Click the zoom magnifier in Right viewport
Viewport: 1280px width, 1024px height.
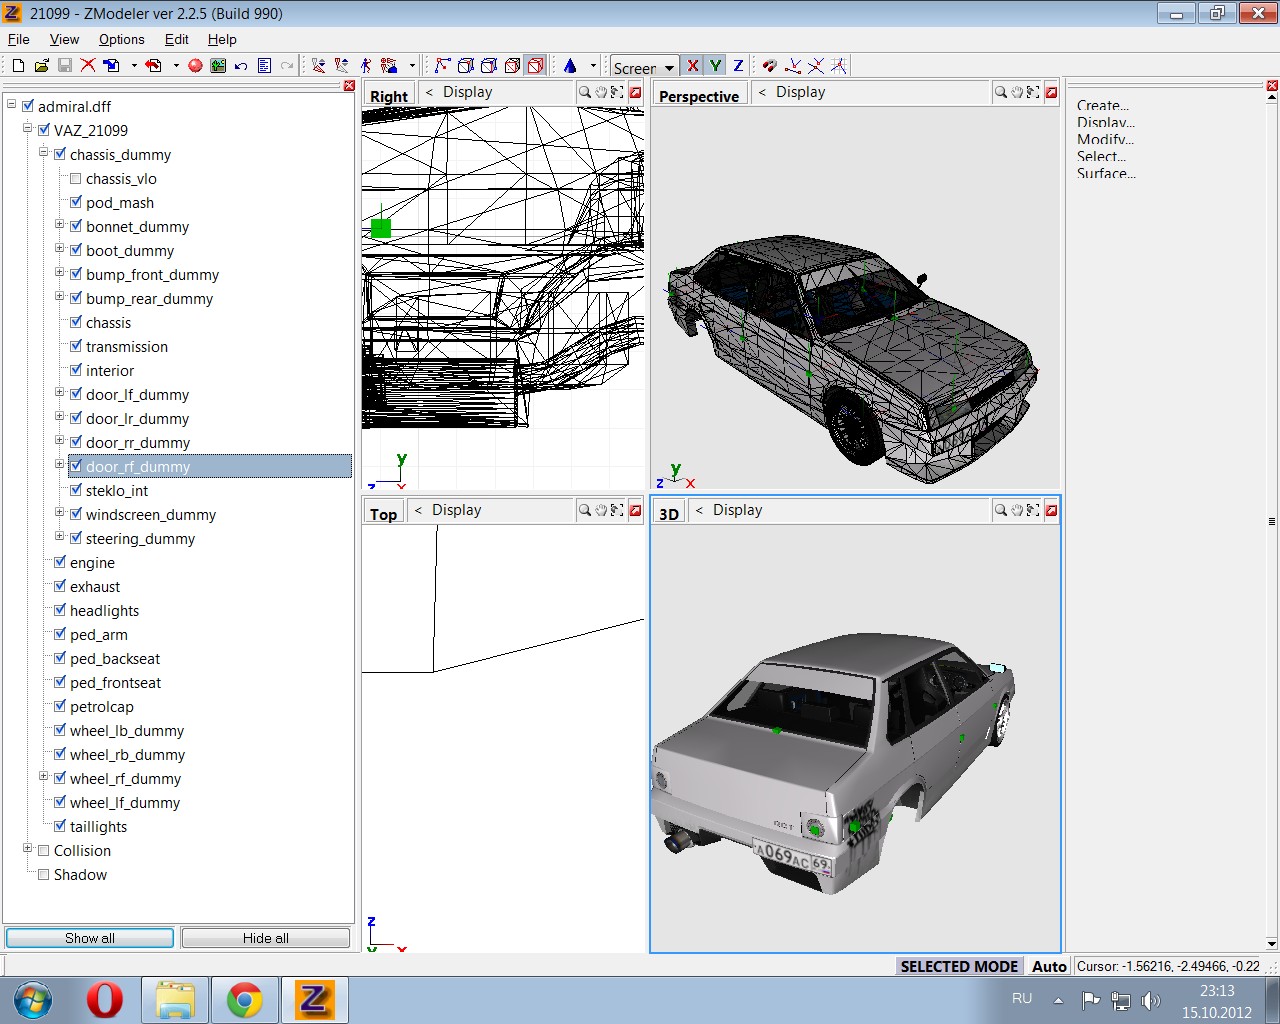585,92
